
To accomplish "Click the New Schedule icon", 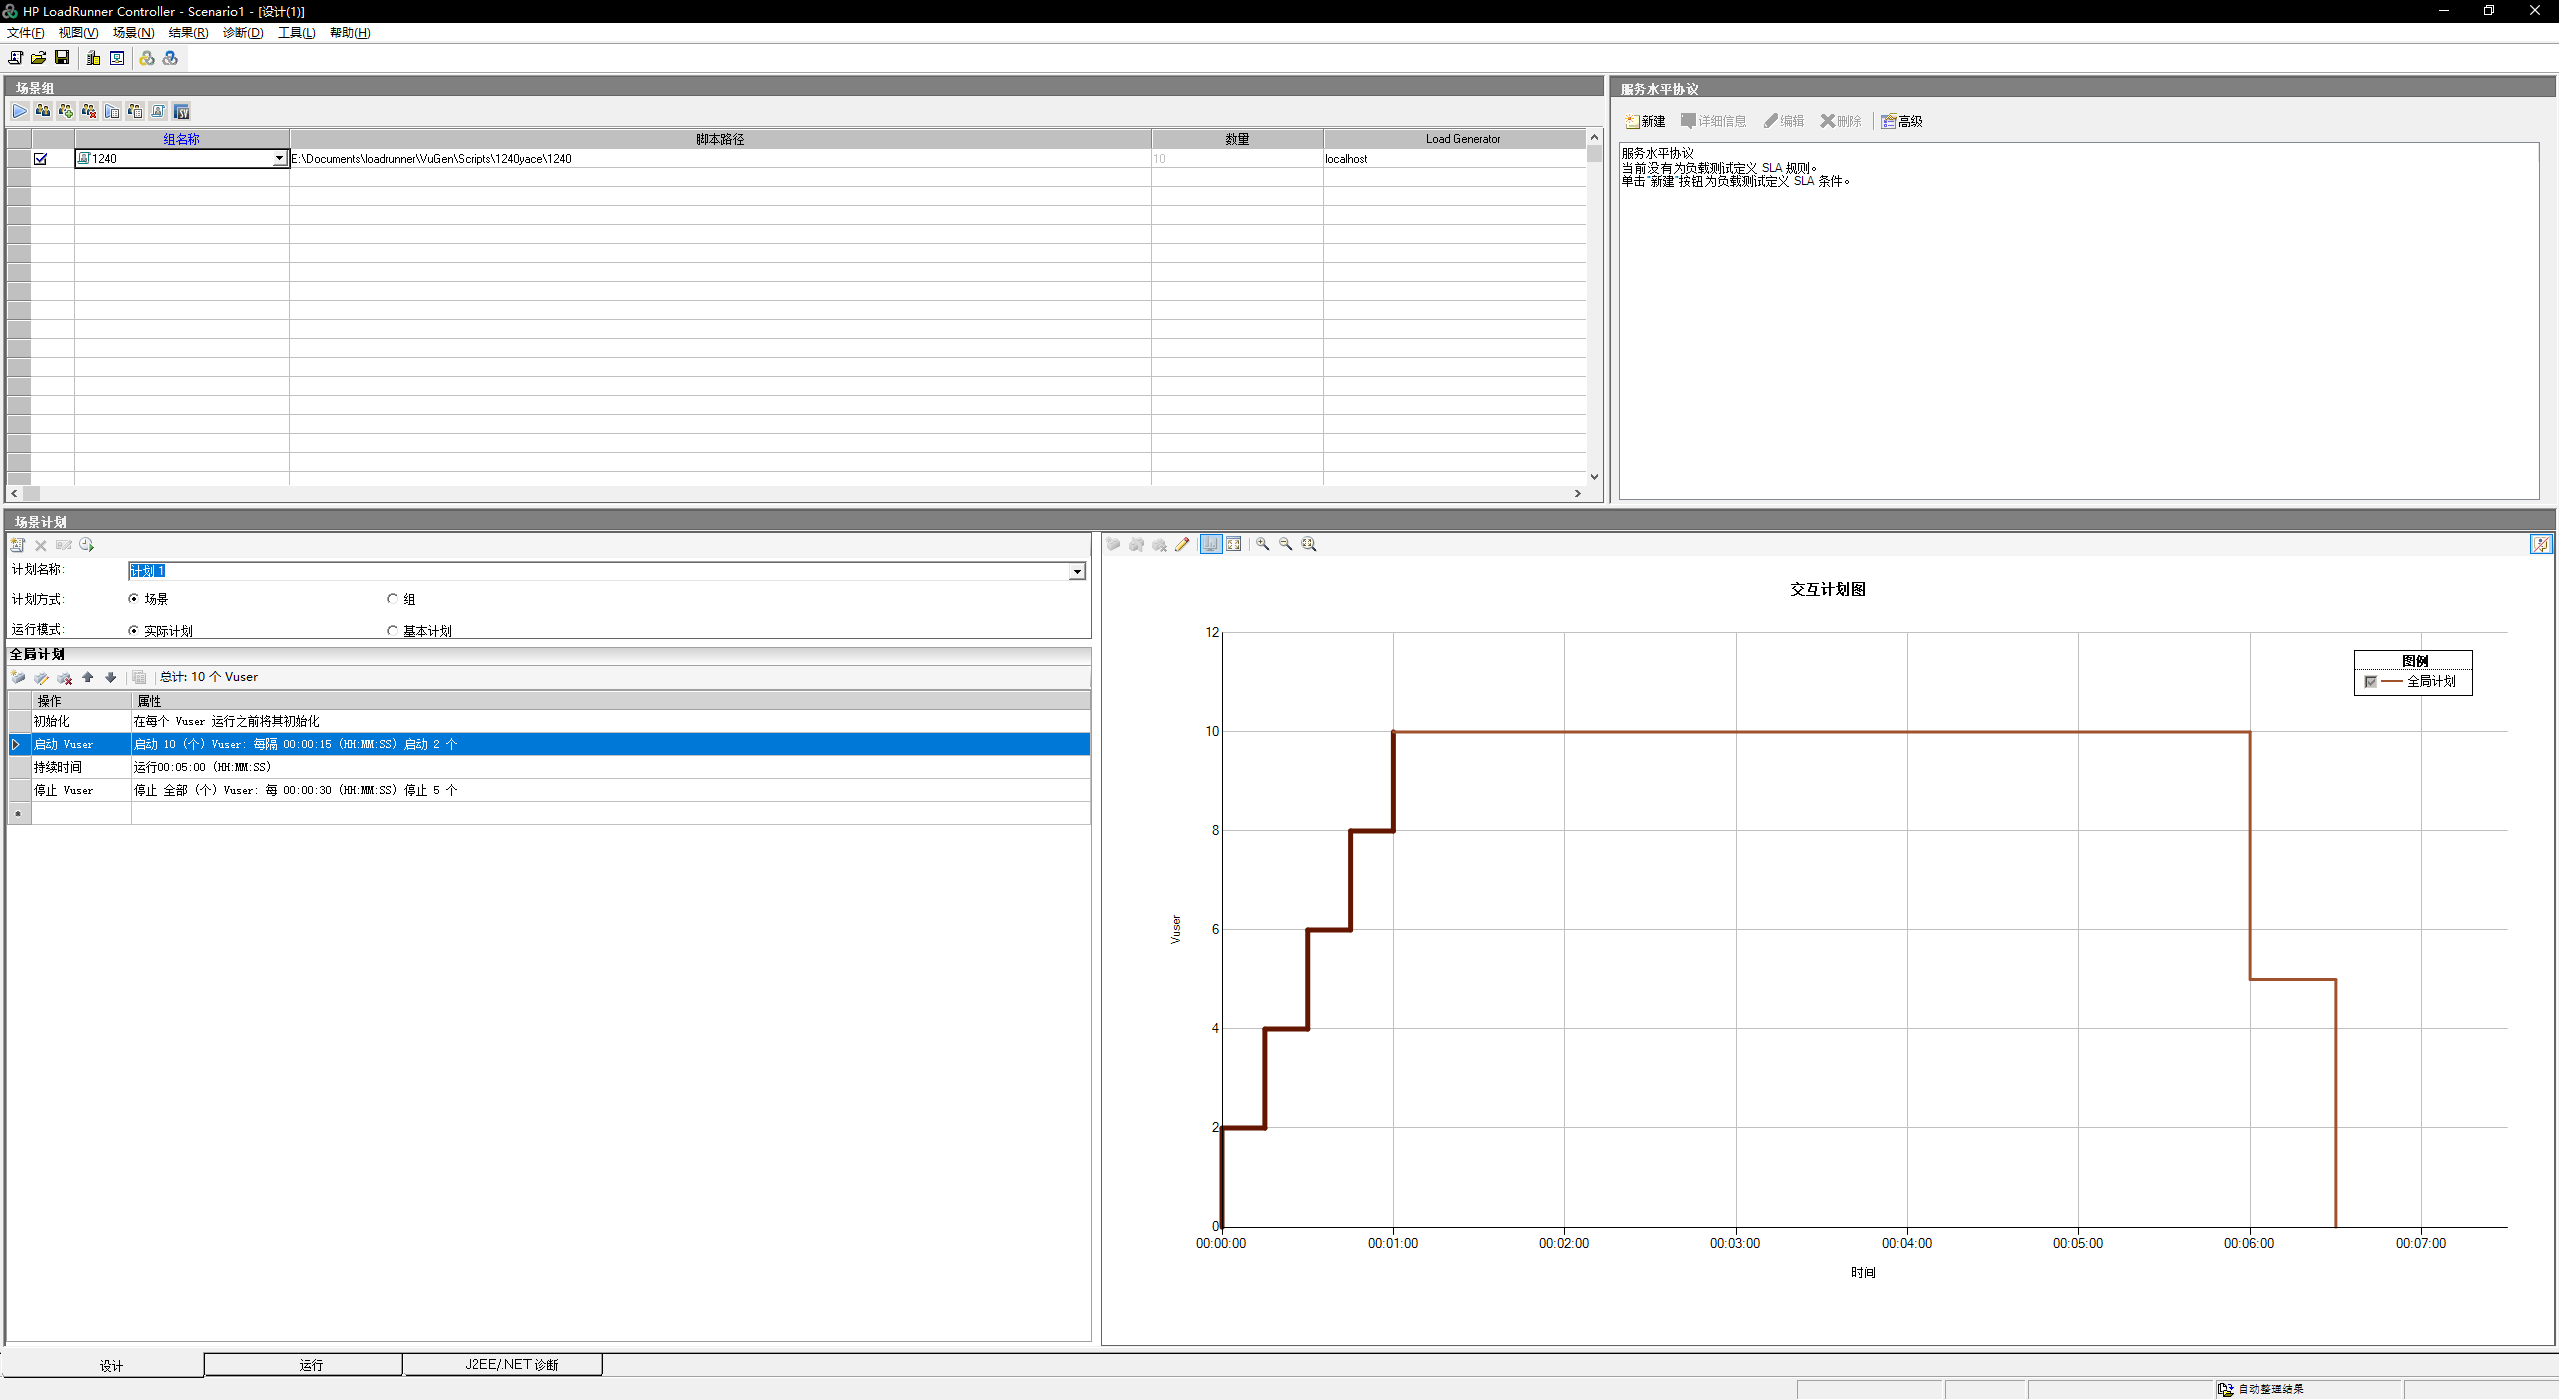I will coord(18,545).
